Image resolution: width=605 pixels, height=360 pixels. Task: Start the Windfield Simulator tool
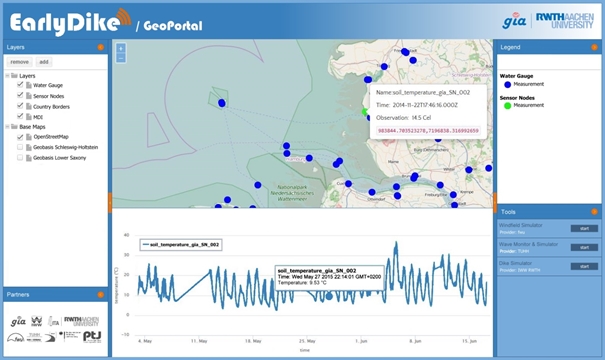coord(584,229)
